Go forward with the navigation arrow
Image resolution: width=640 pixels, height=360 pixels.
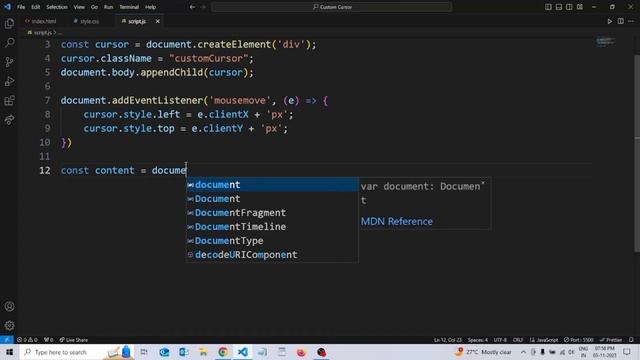[203, 7]
